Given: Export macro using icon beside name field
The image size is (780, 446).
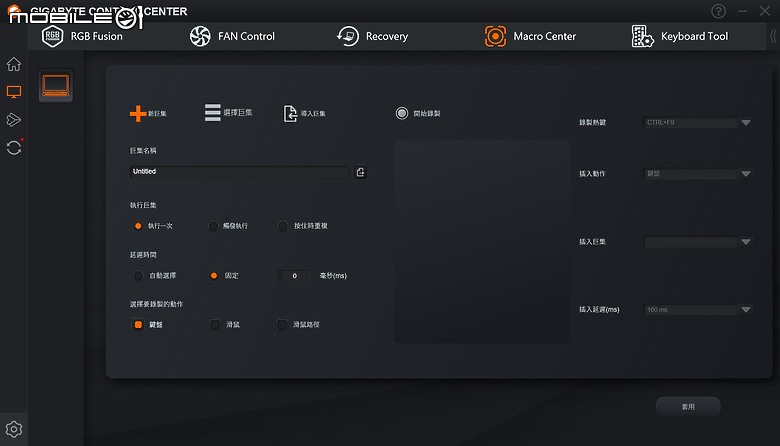Looking at the screenshot, I should click(361, 172).
